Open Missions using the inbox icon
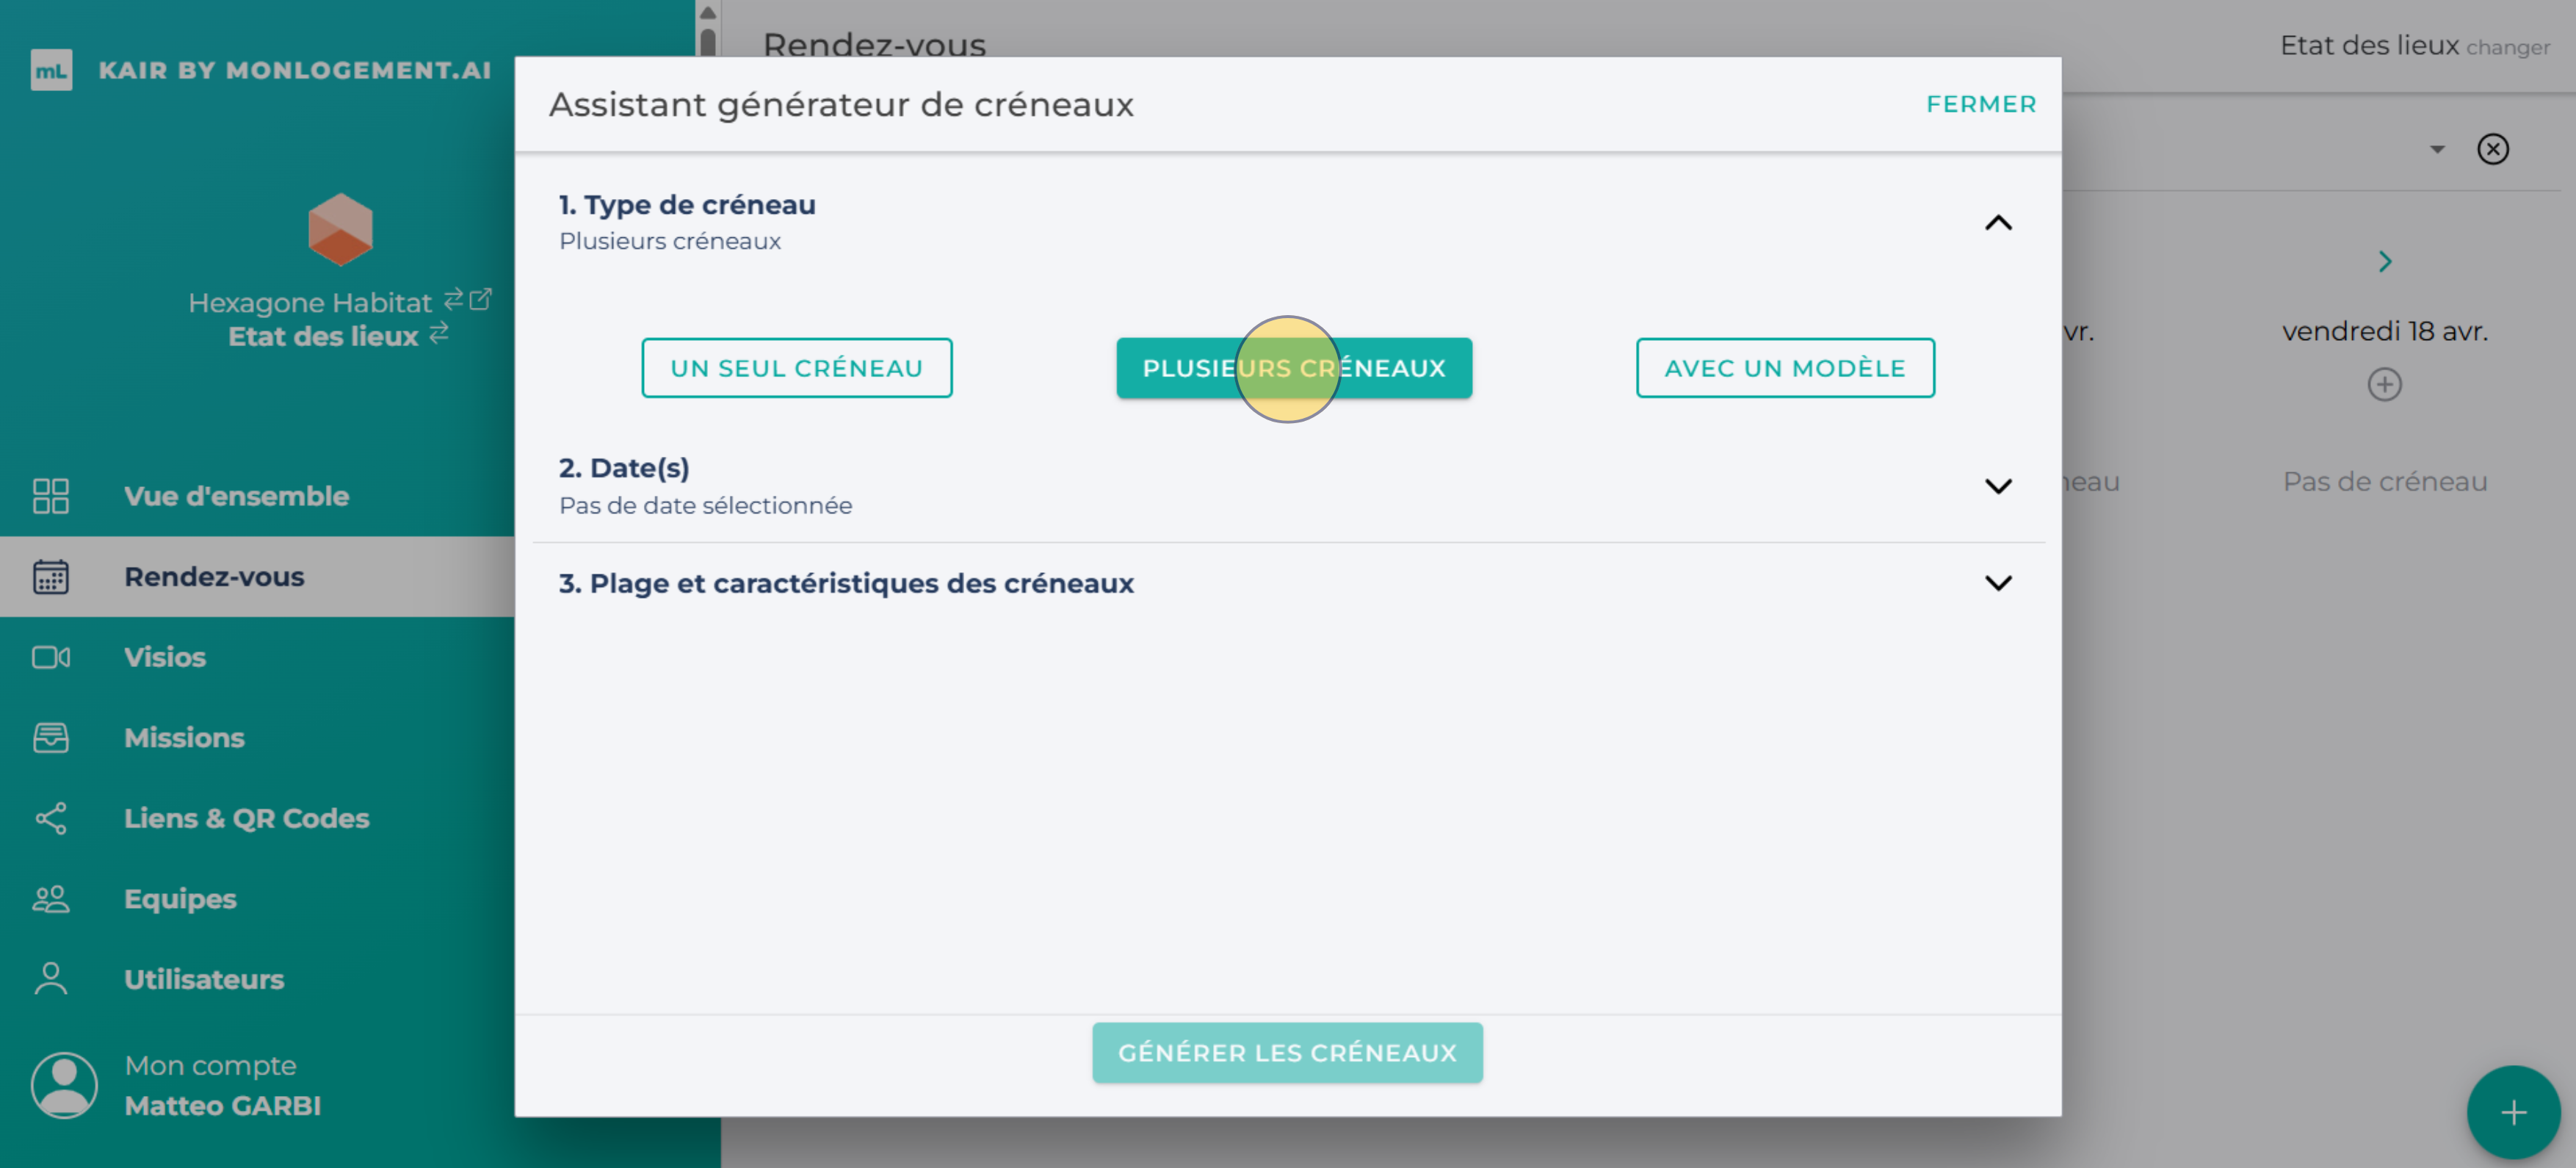 point(51,738)
